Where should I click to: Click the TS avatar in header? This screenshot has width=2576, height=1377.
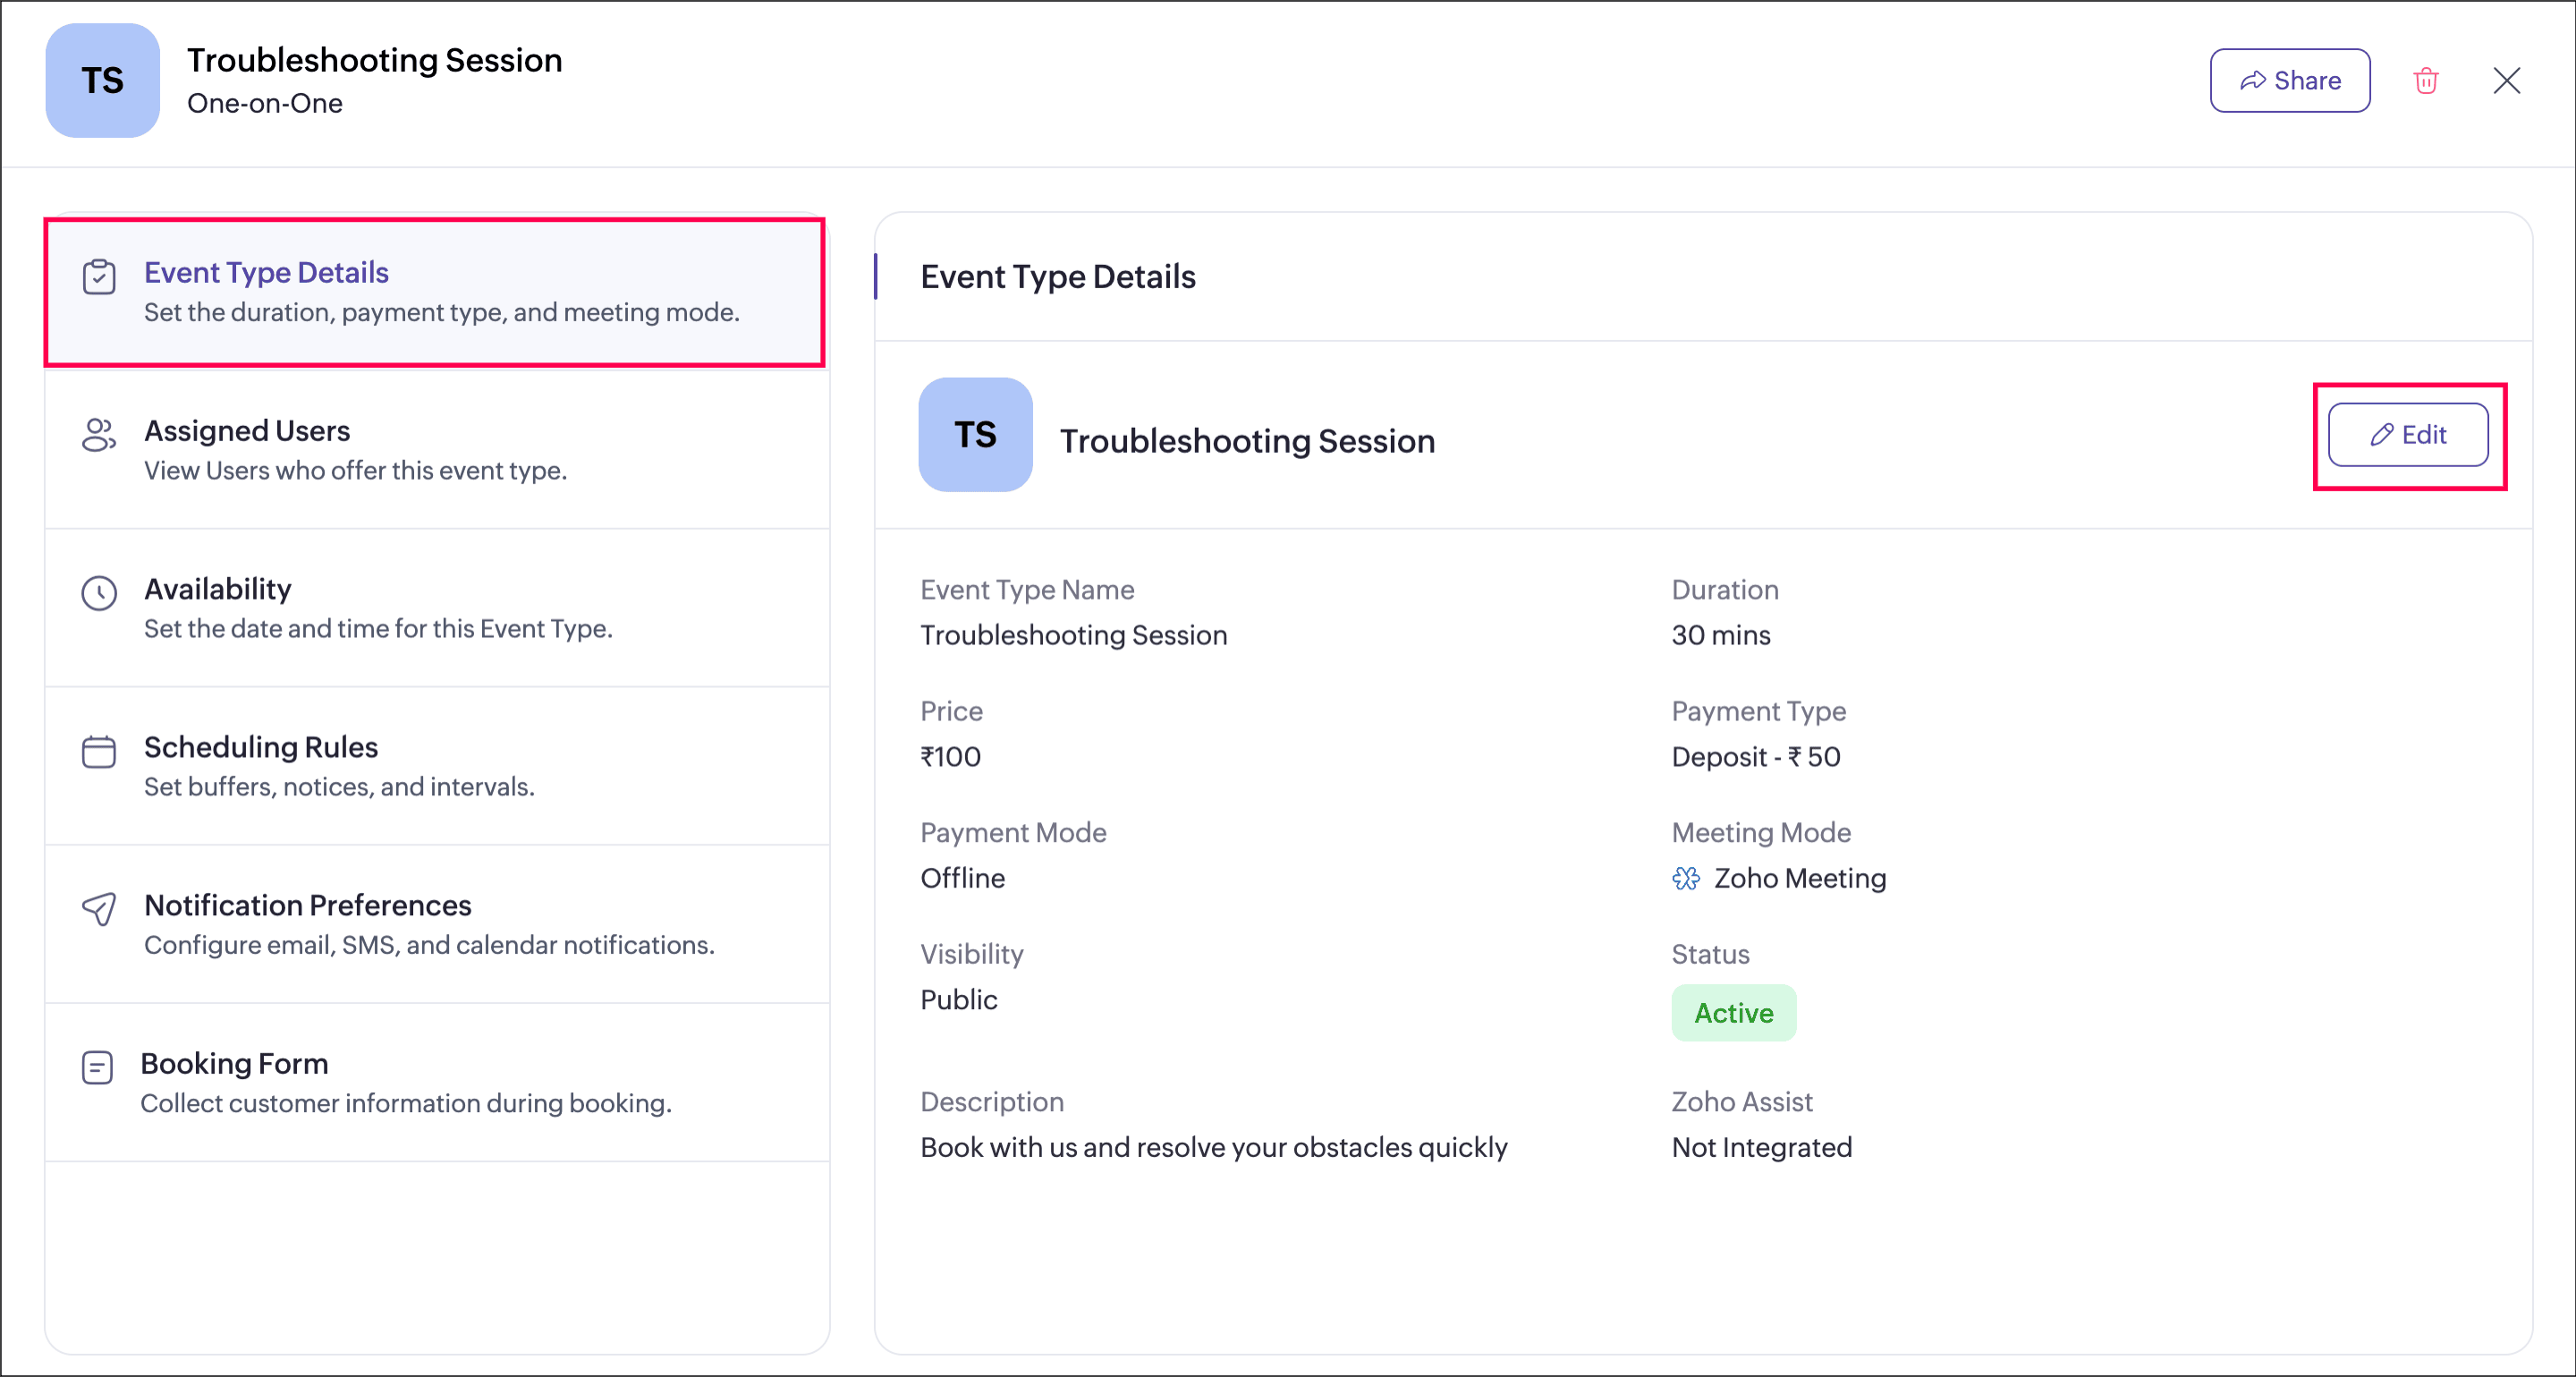click(102, 81)
